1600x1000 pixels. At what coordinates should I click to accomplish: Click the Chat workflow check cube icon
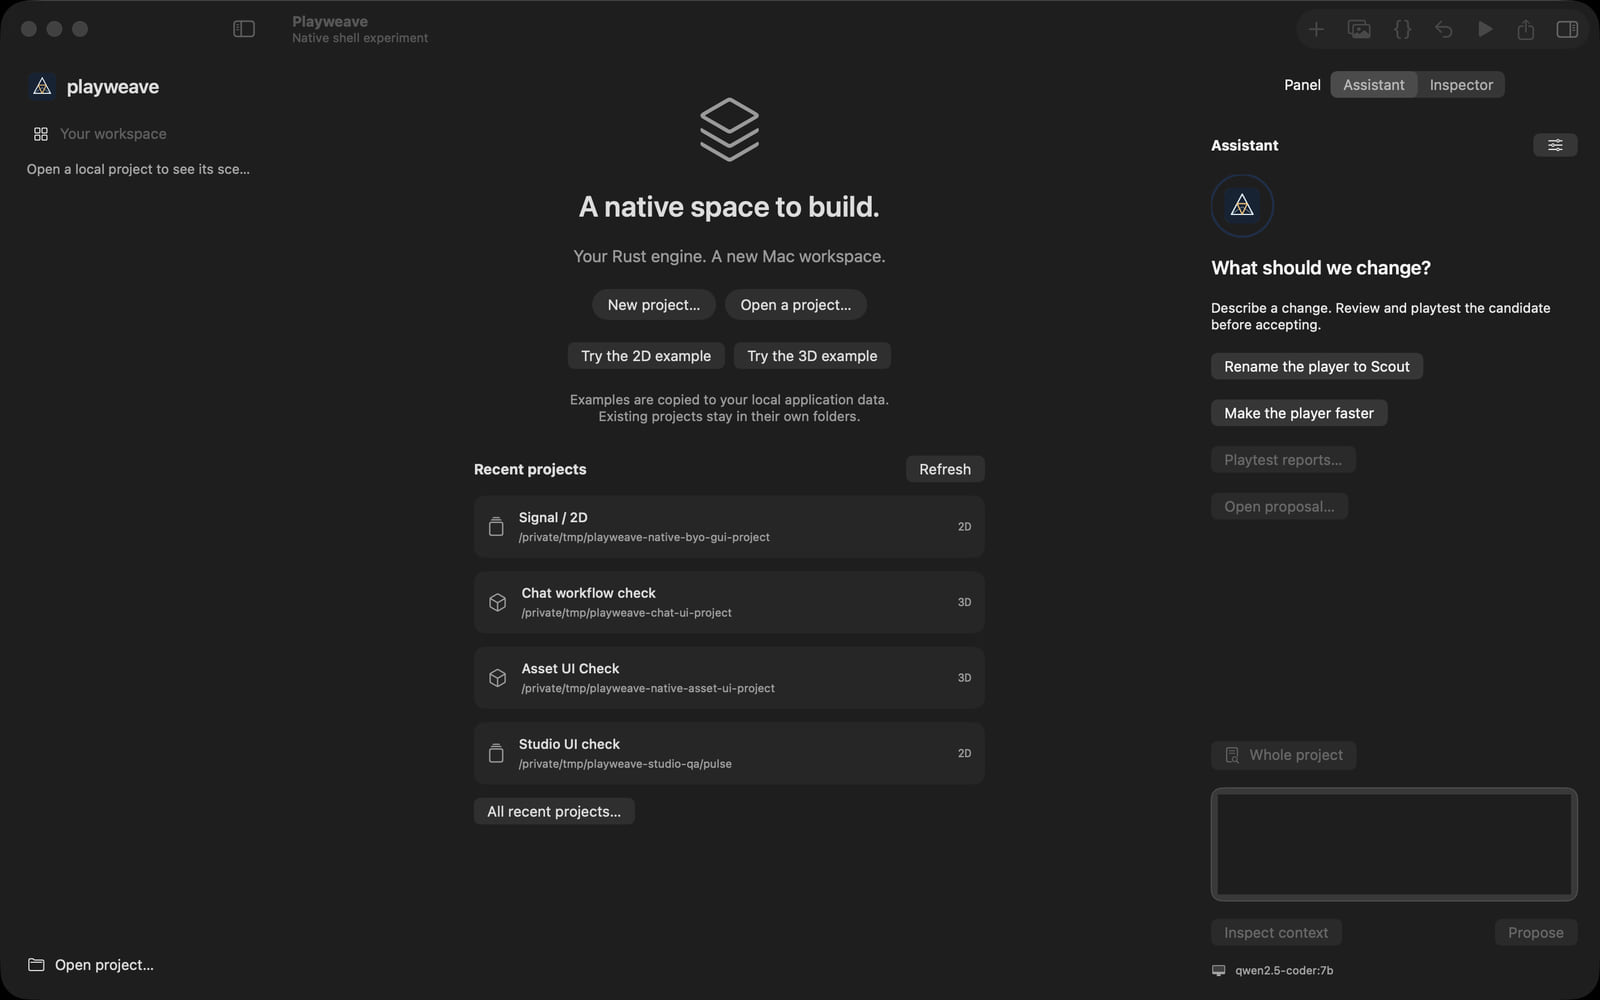coord(497,602)
